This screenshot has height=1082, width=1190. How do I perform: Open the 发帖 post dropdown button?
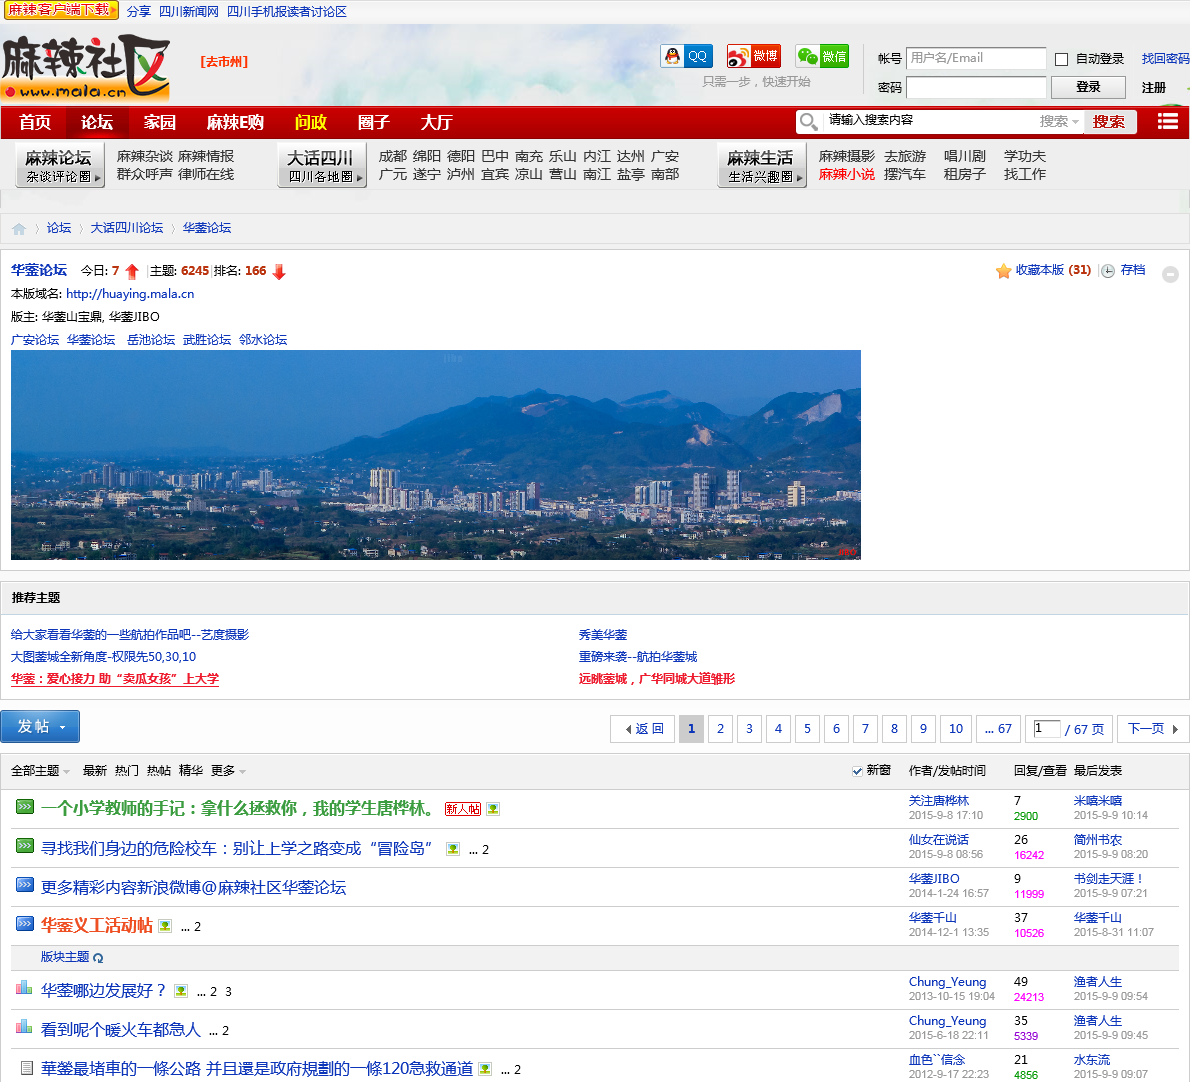(40, 727)
